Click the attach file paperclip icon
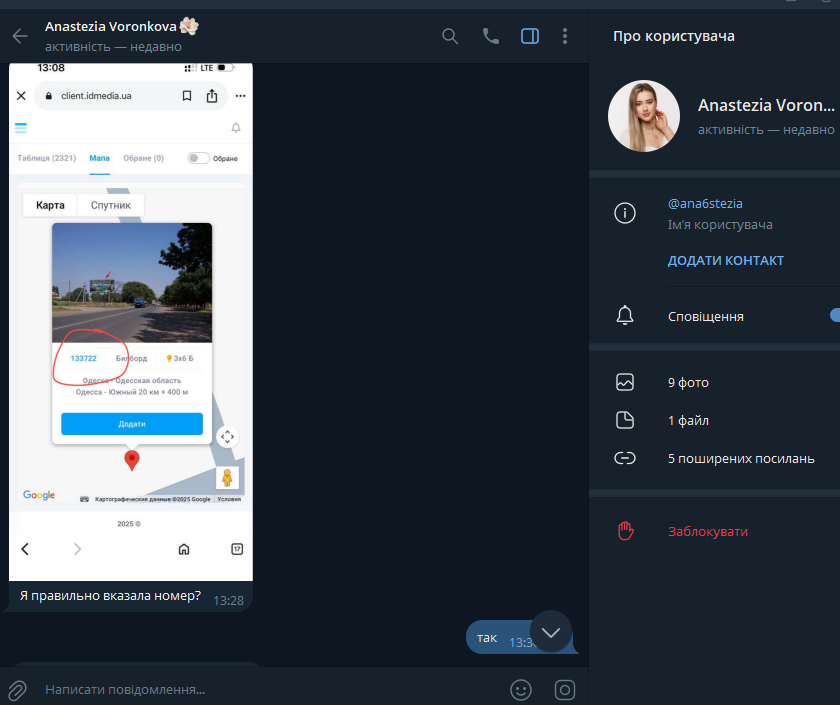 click(x=17, y=690)
